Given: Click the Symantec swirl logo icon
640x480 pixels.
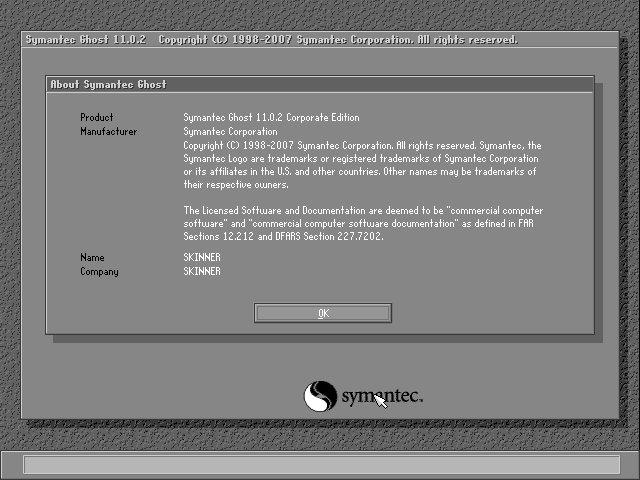Looking at the screenshot, I should [x=320, y=396].
